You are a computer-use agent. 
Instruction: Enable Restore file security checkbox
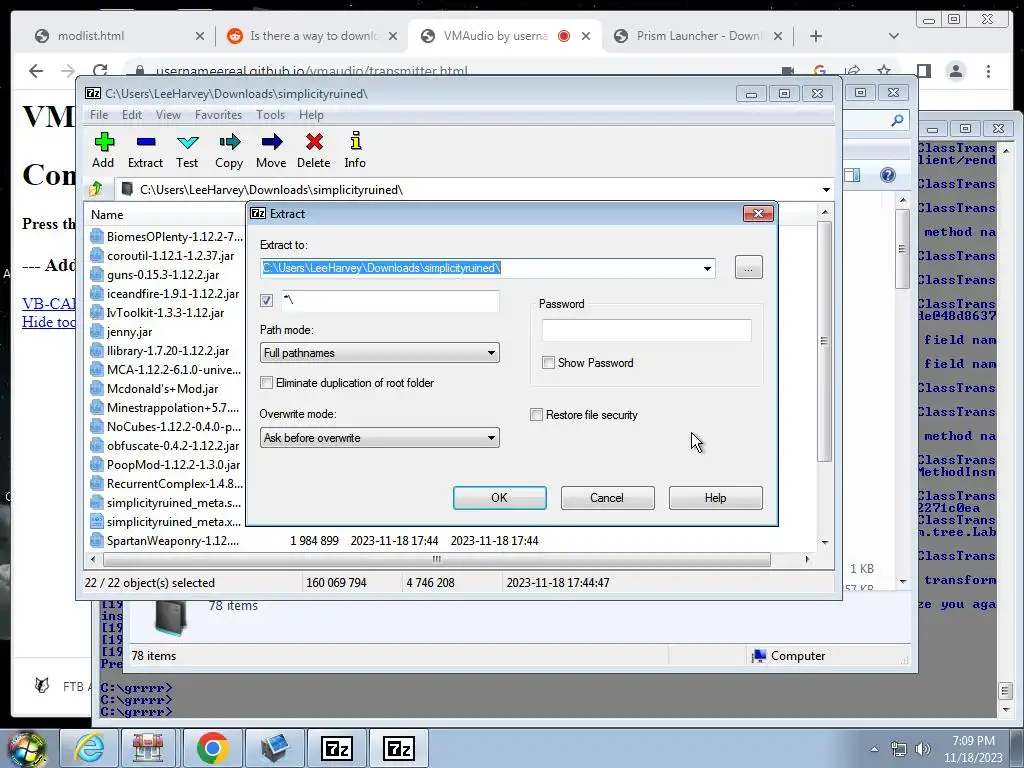536,415
